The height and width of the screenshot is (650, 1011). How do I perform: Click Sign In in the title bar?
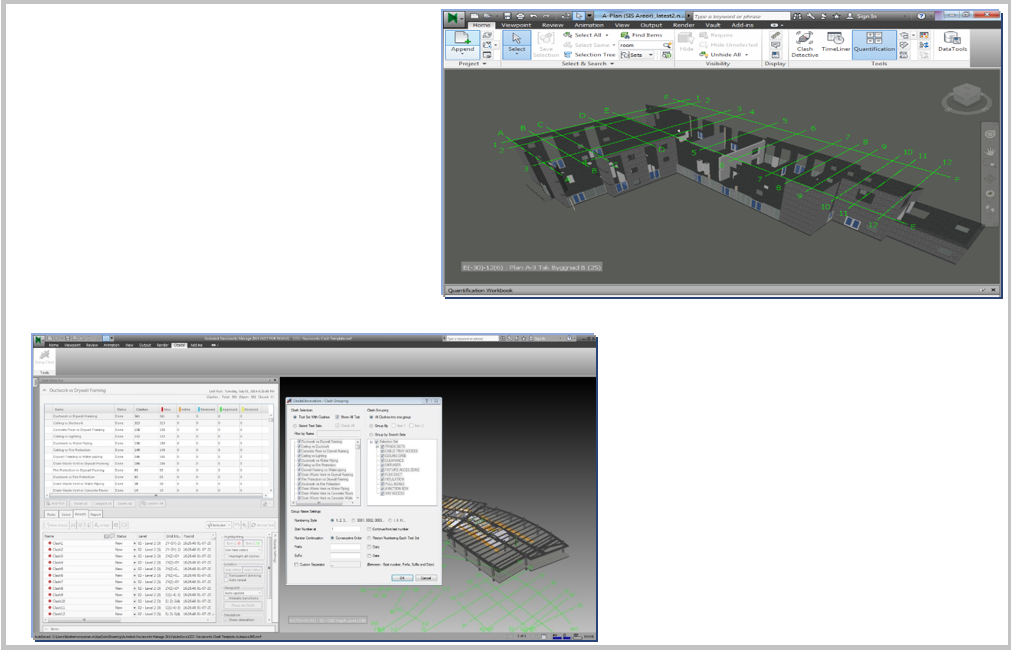click(865, 16)
